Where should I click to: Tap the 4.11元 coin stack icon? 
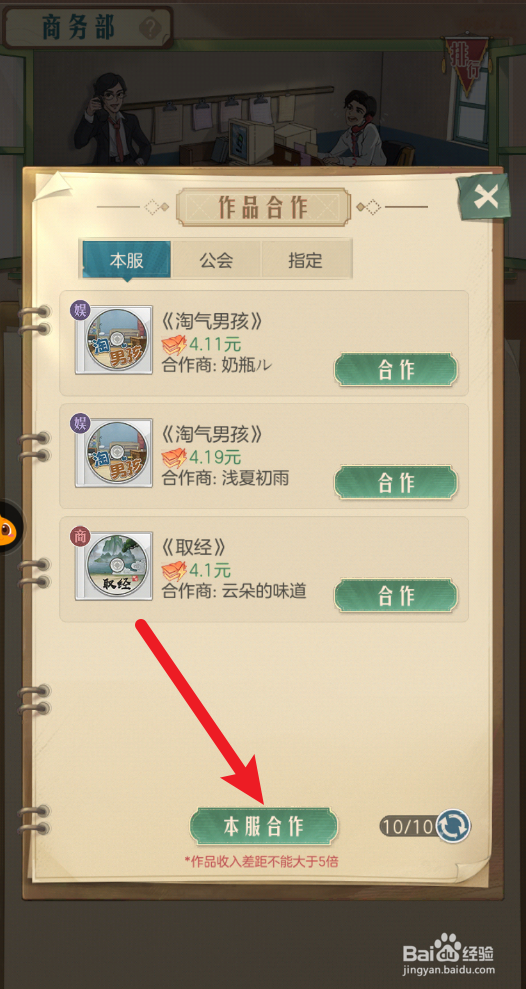coord(174,344)
